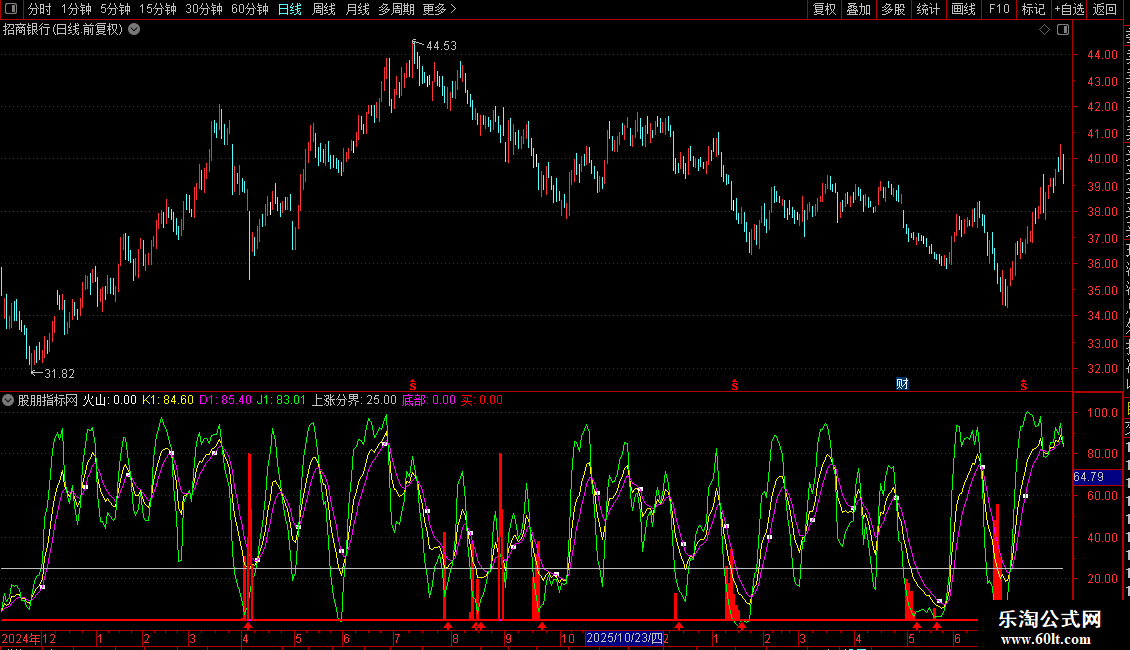Click the 44.00 price axis label
The height and width of the screenshot is (650, 1130).
point(1103,55)
